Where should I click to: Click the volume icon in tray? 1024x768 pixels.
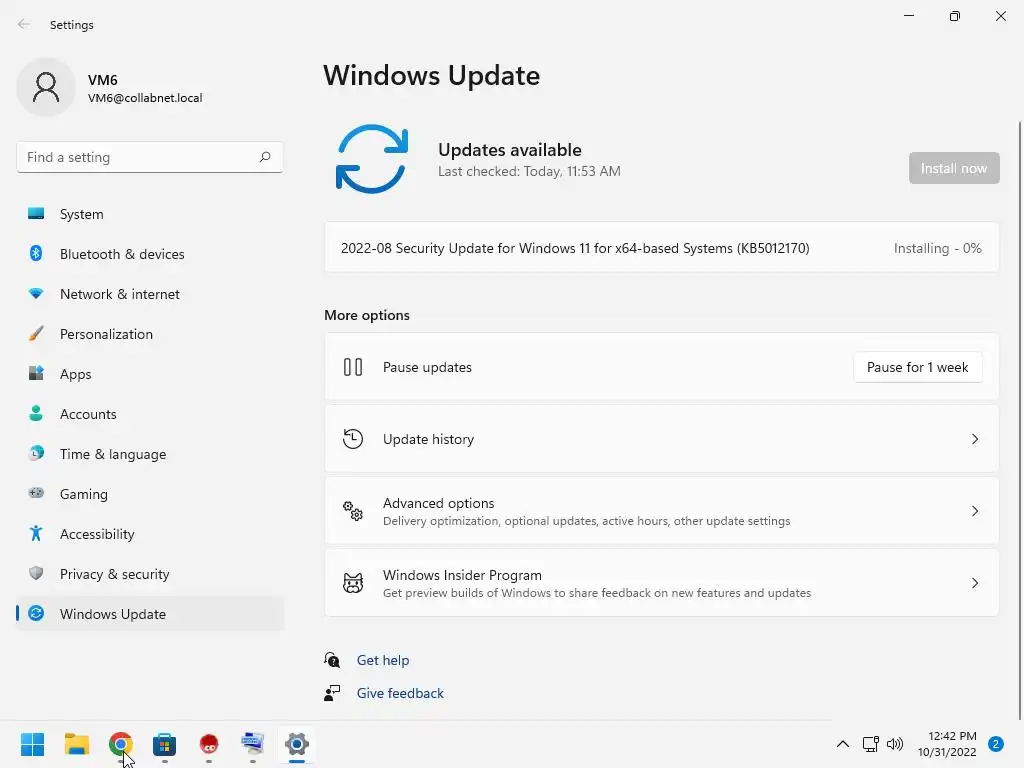coord(895,744)
